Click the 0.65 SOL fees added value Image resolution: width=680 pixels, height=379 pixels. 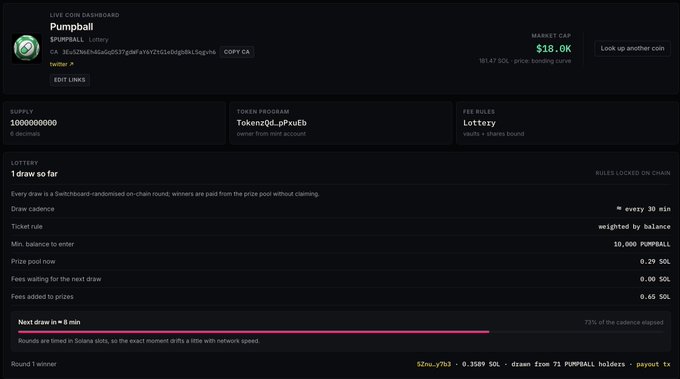point(655,297)
